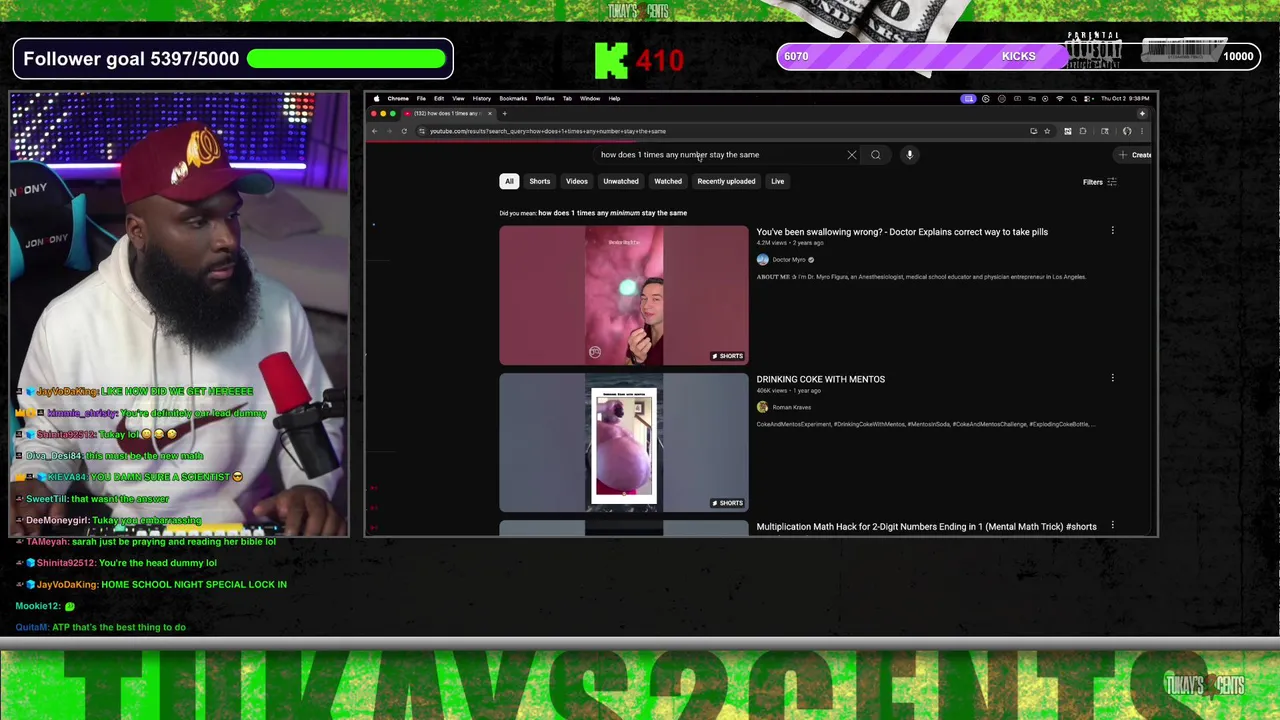Bookmark this page with the star icon
The width and height of the screenshot is (1280, 720).
tap(1047, 131)
